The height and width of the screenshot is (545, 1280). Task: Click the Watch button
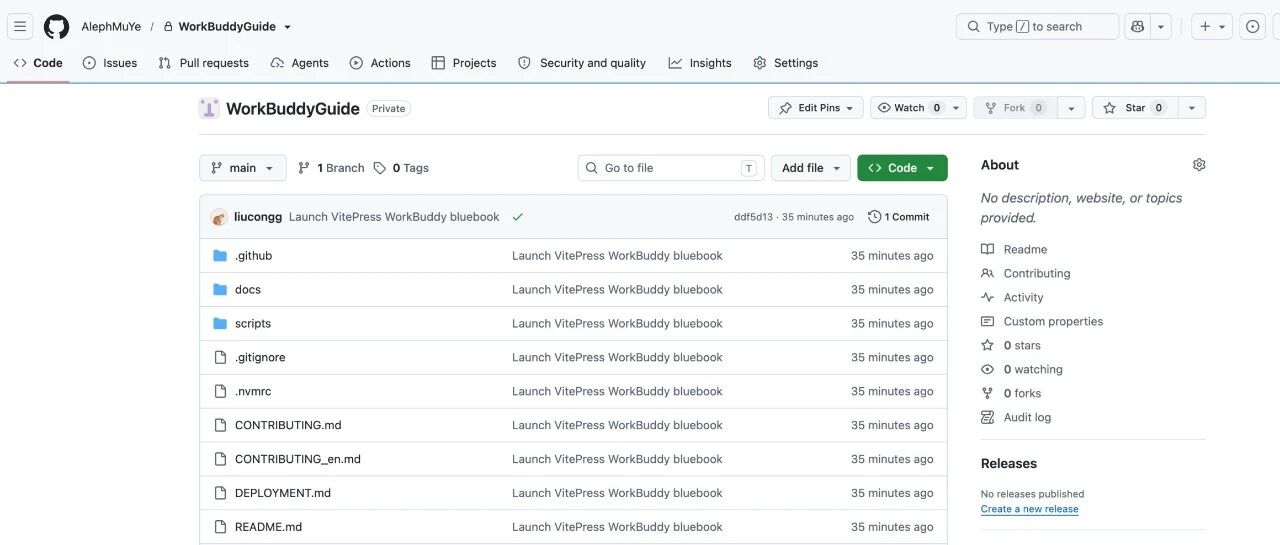click(908, 108)
